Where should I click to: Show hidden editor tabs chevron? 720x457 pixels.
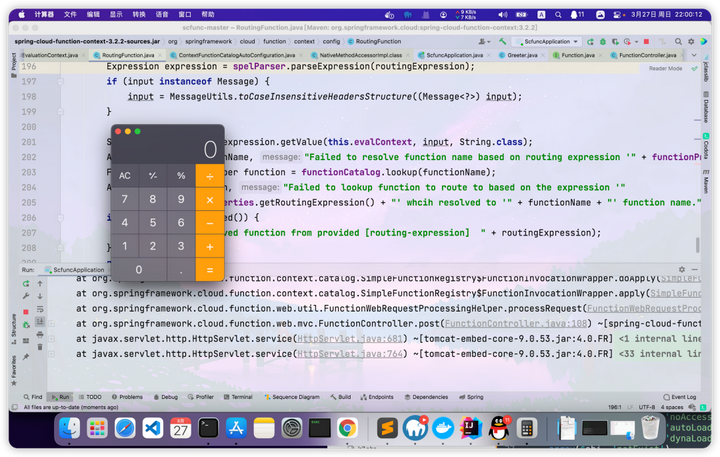pos(694,55)
